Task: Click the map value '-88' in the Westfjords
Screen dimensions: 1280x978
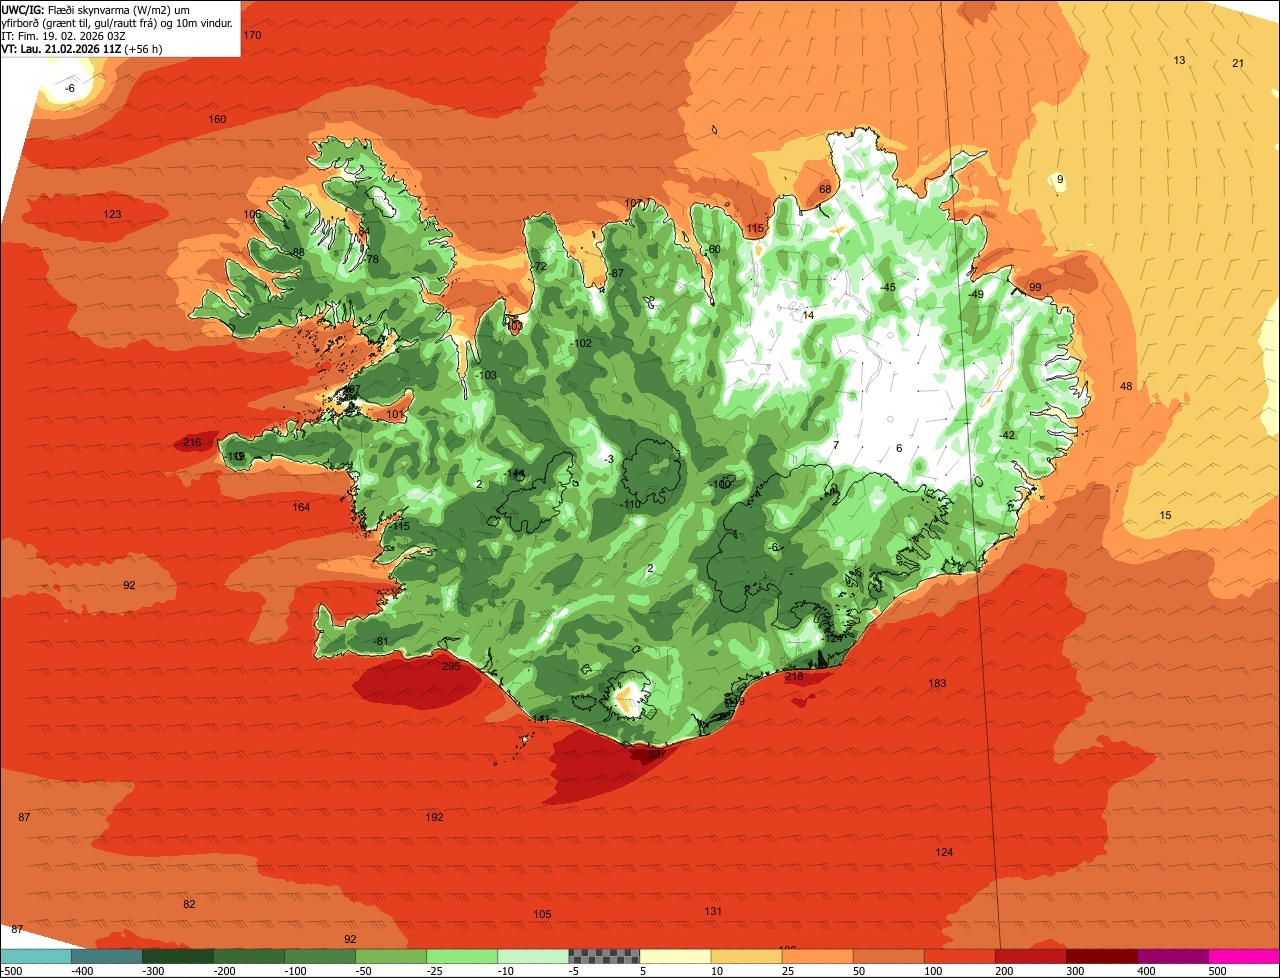Action: point(296,252)
